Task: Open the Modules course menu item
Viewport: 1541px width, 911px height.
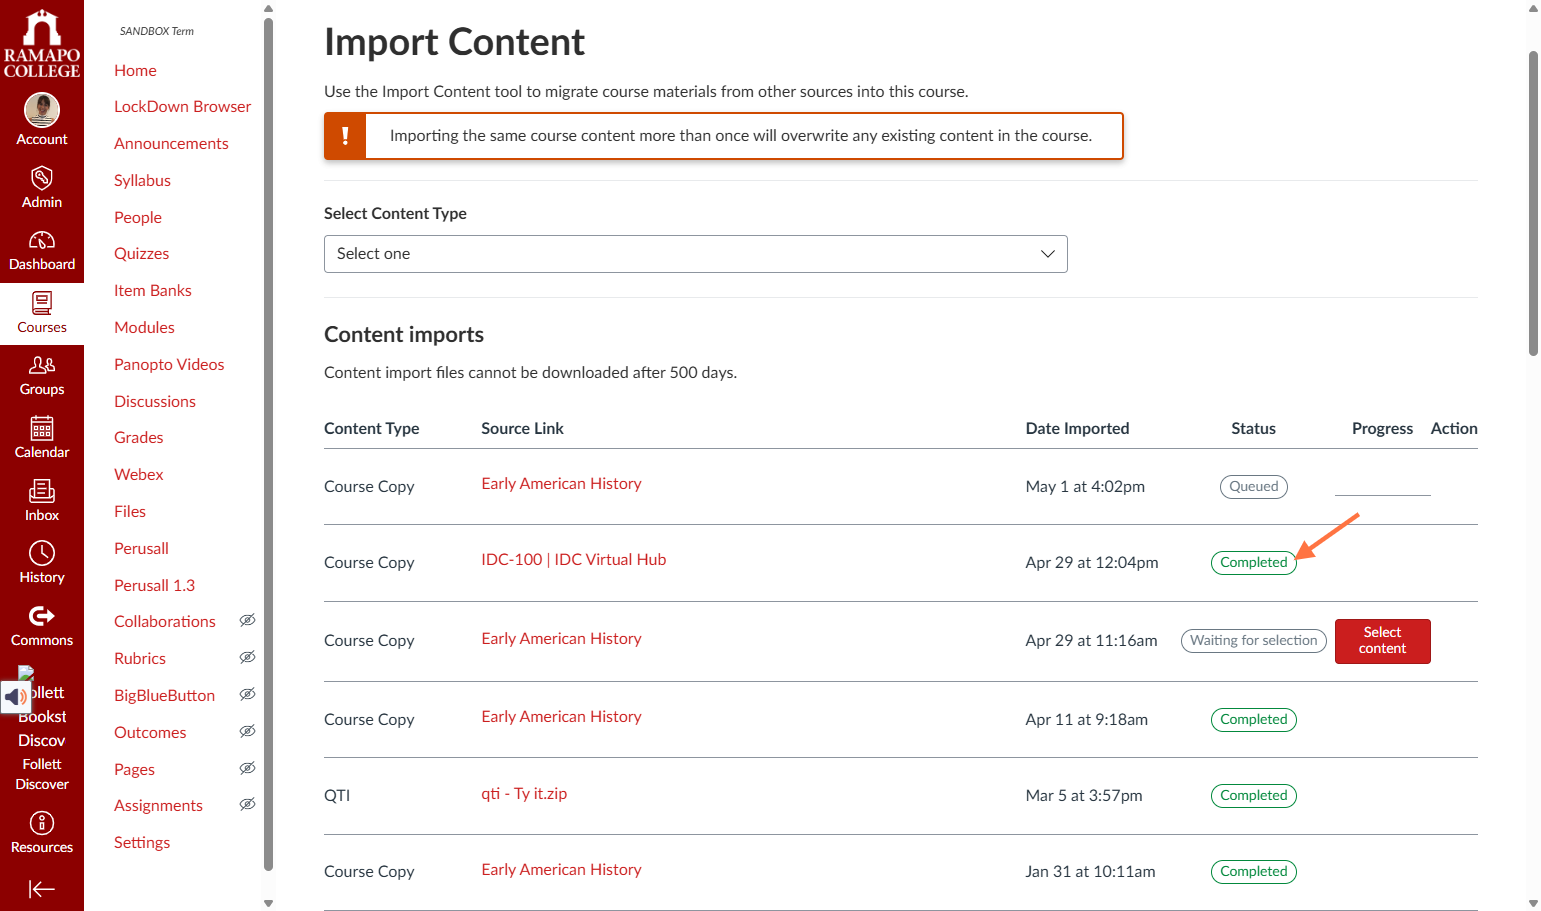Action: [x=144, y=328]
